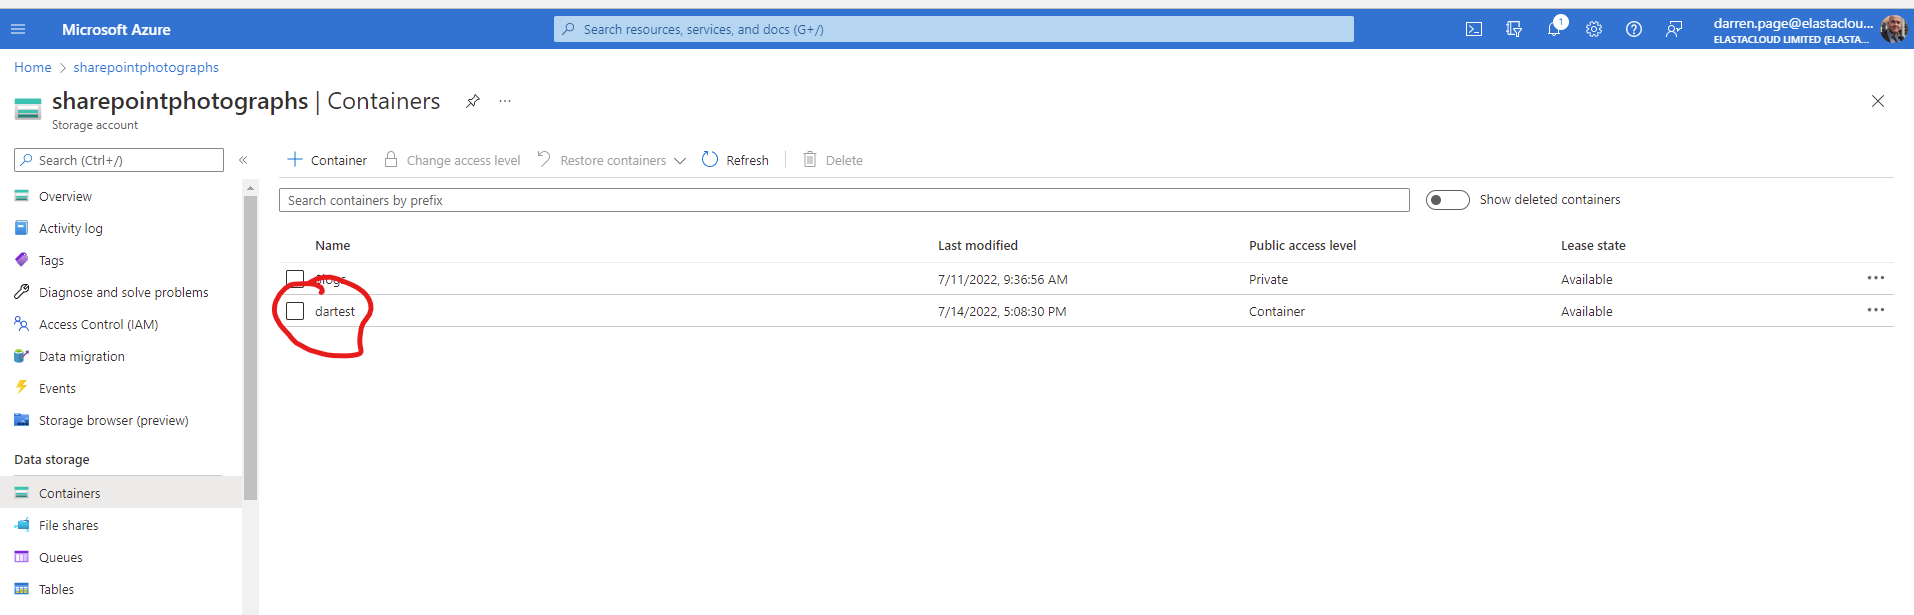Focus the Search containers by prefix field
This screenshot has height=615, width=1914.
coord(844,200)
